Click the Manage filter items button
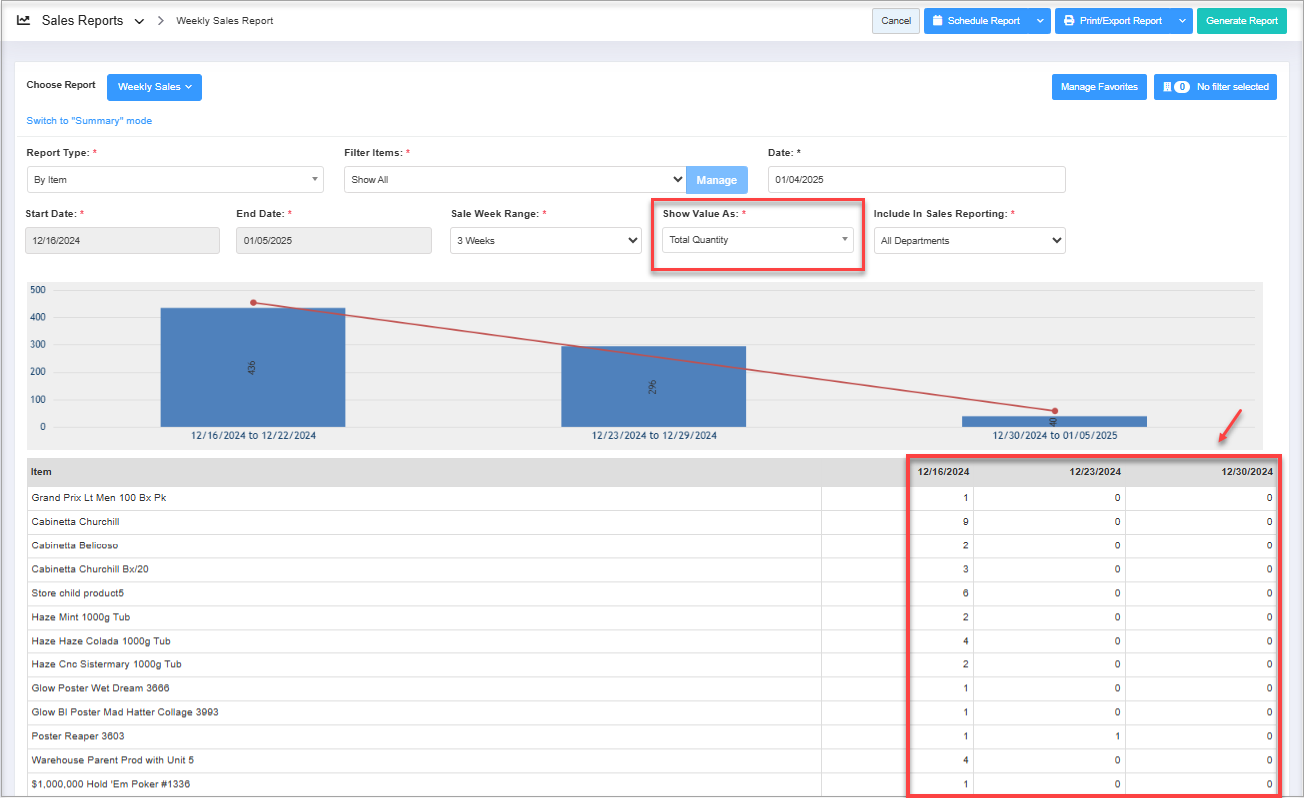Image resolution: width=1304 pixels, height=798 pixels. [x=717, y=180]
